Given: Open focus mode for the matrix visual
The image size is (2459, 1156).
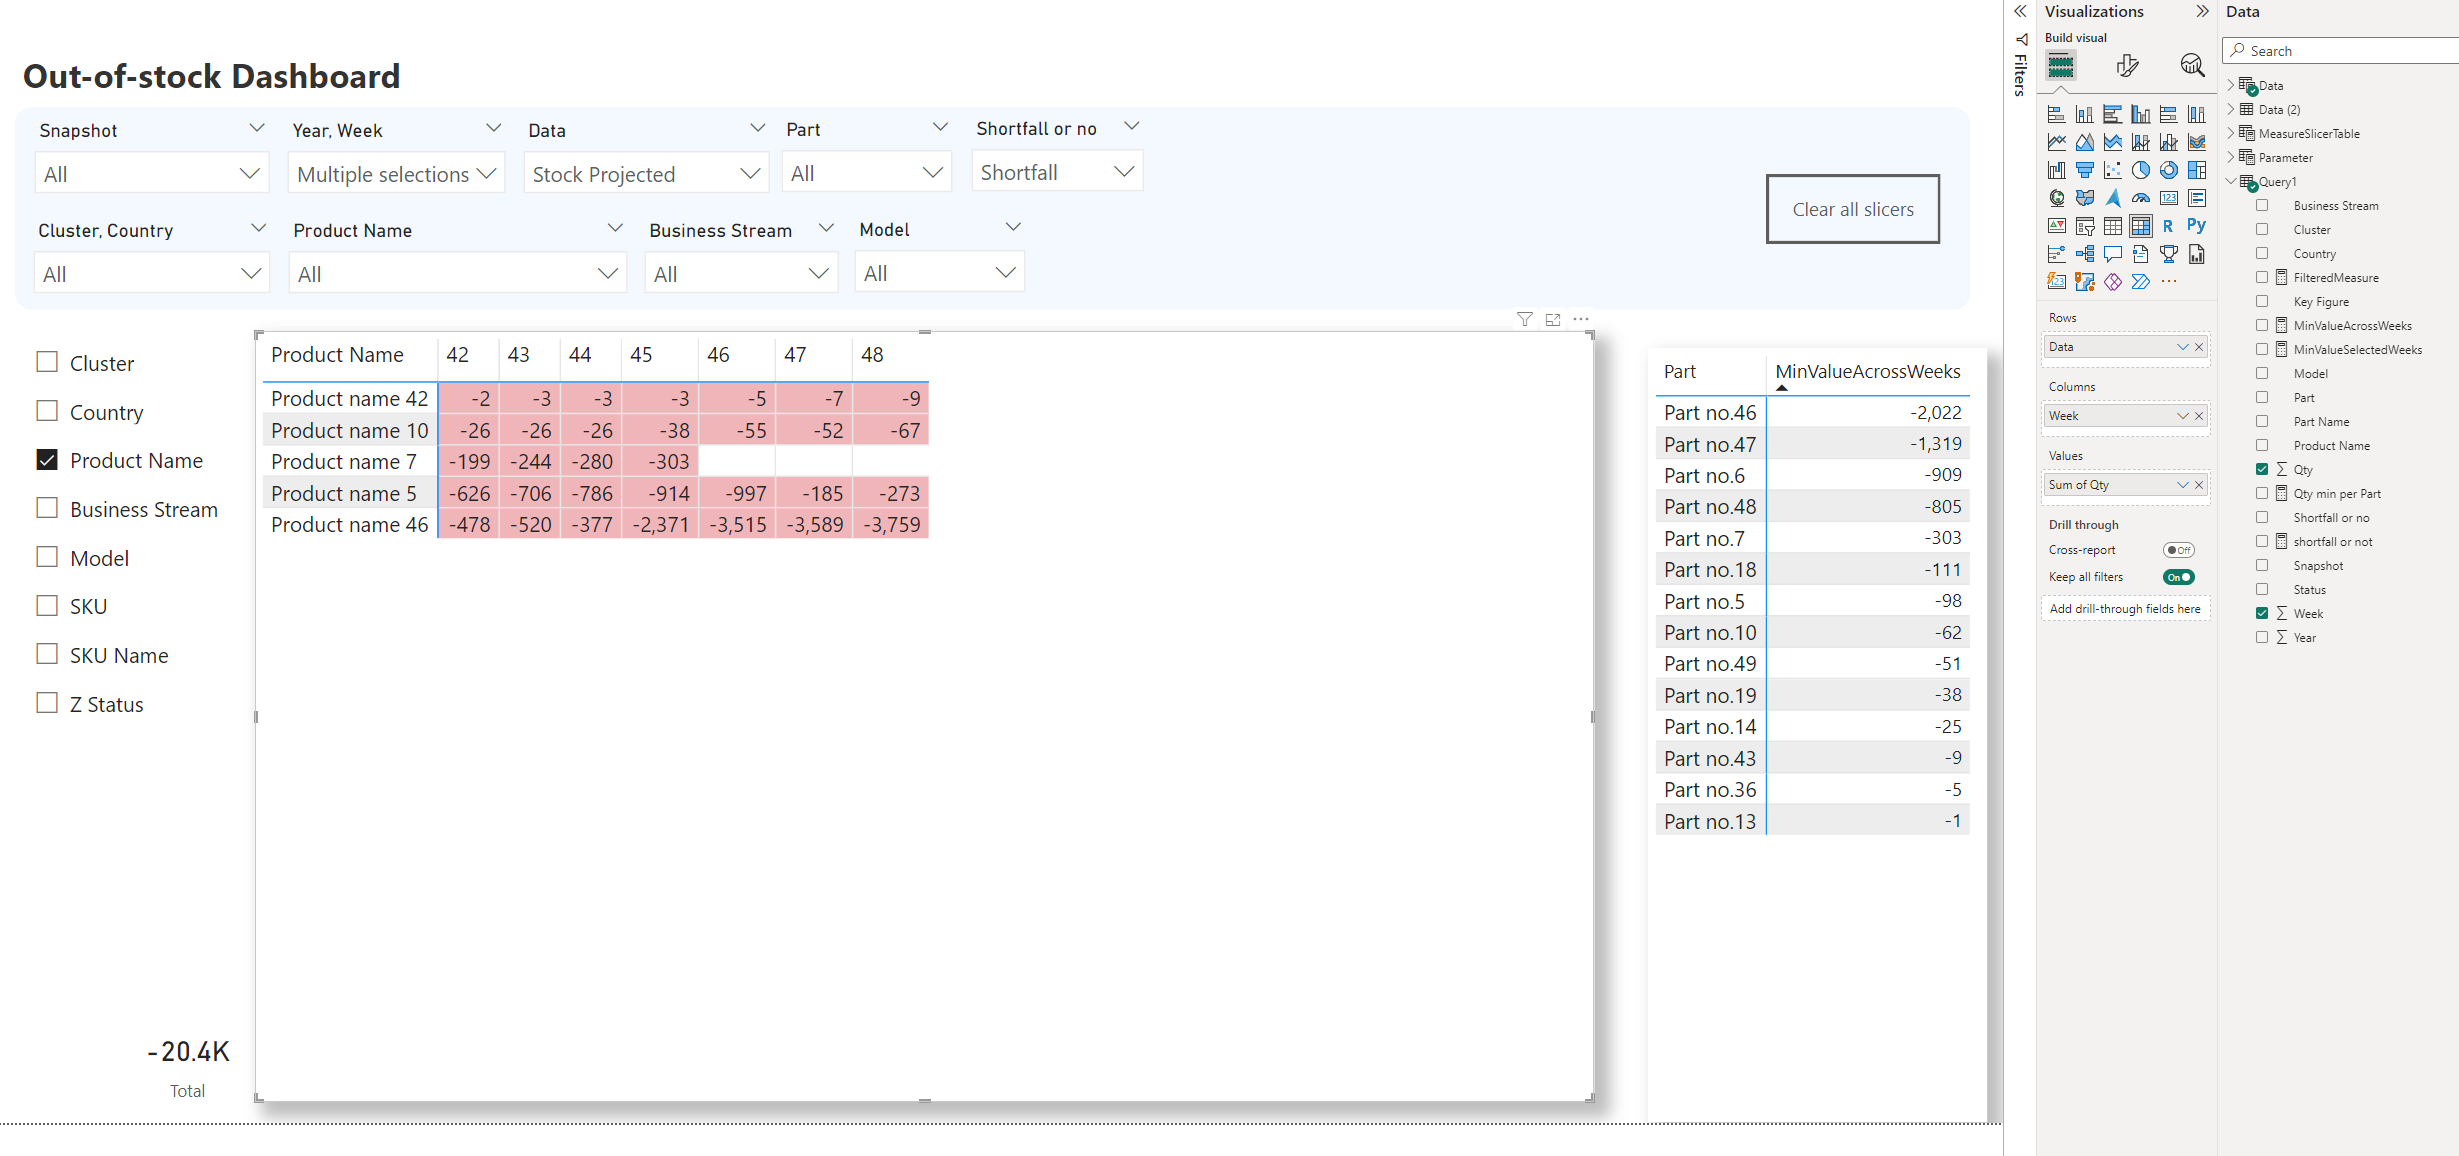Looking at the screenshot, I should (x=1552, y=319).
